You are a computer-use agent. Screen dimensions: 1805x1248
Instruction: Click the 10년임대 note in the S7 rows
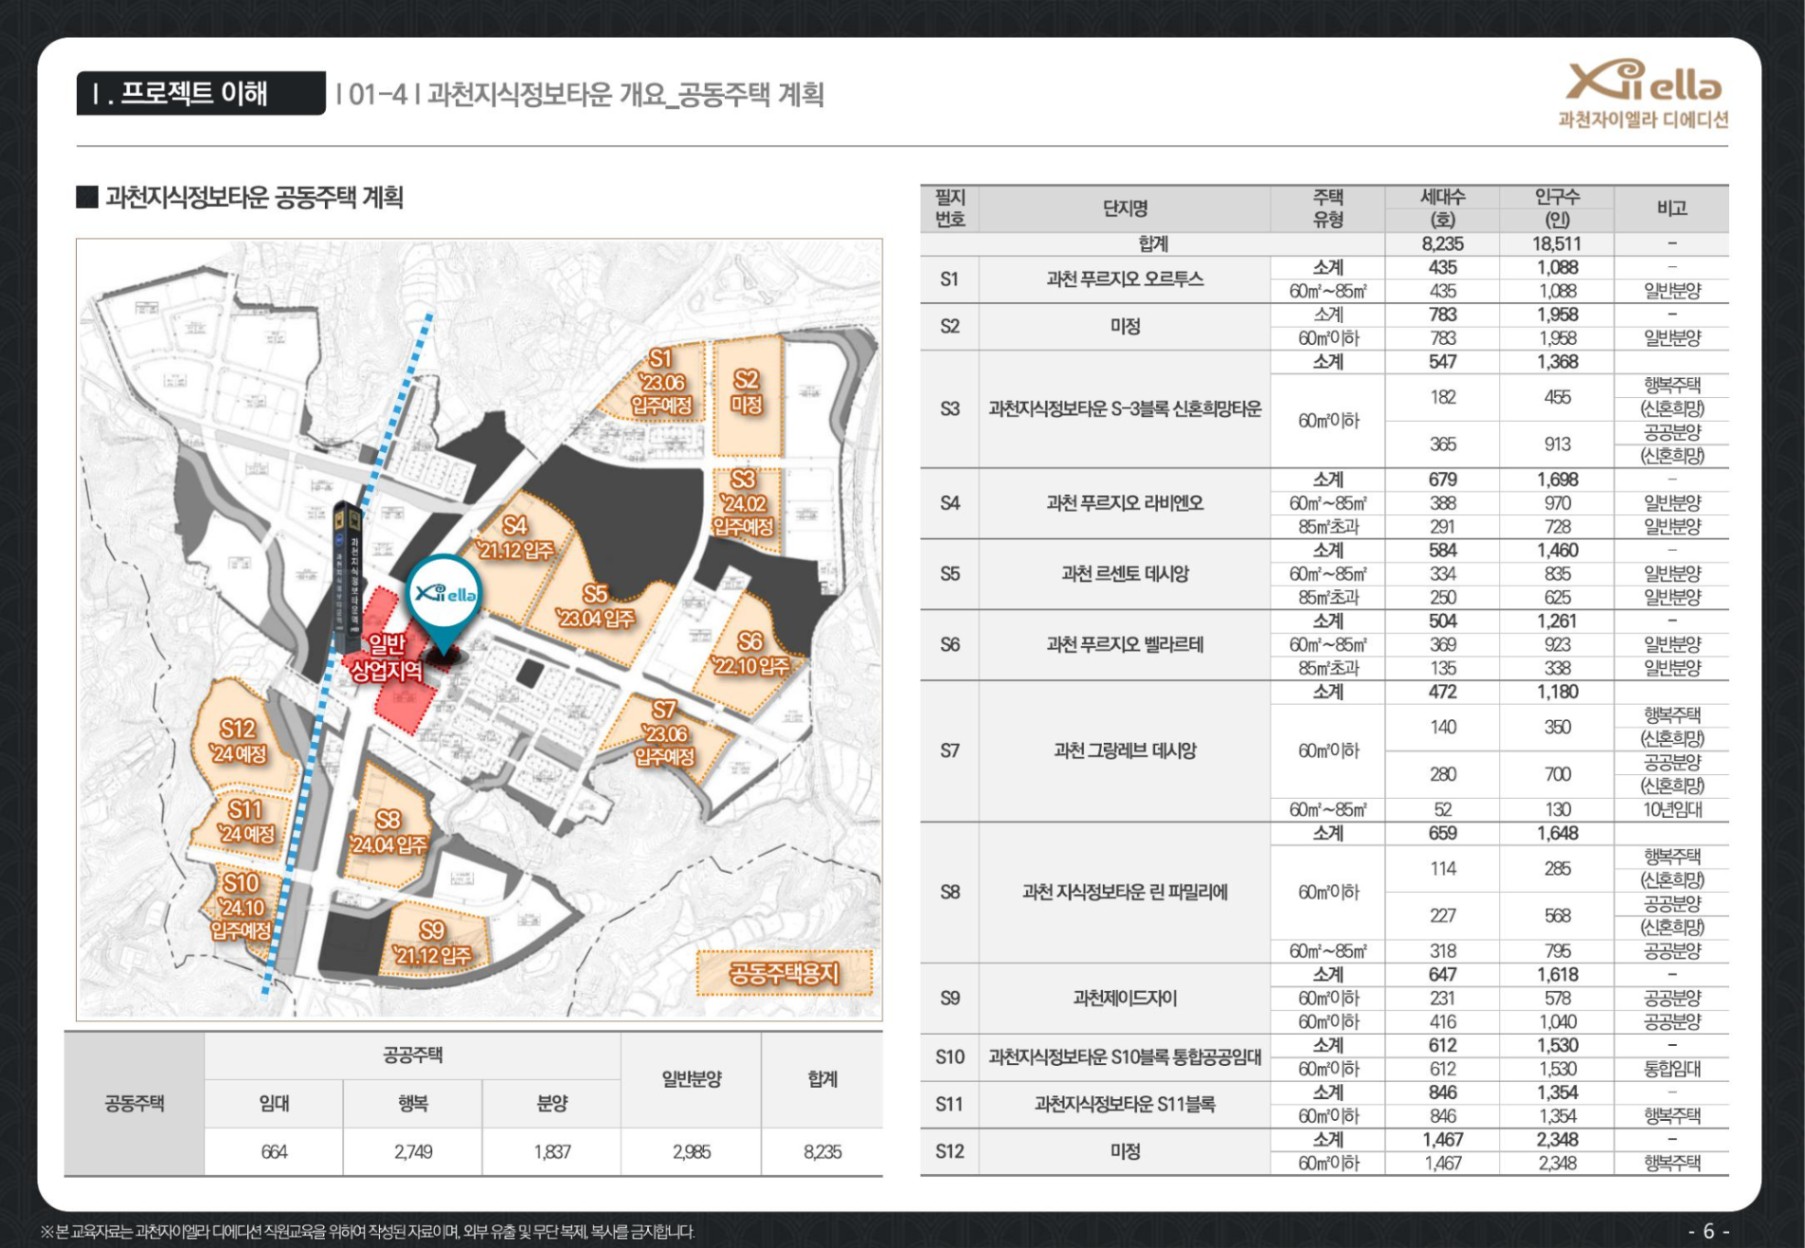coord(1672,810)
